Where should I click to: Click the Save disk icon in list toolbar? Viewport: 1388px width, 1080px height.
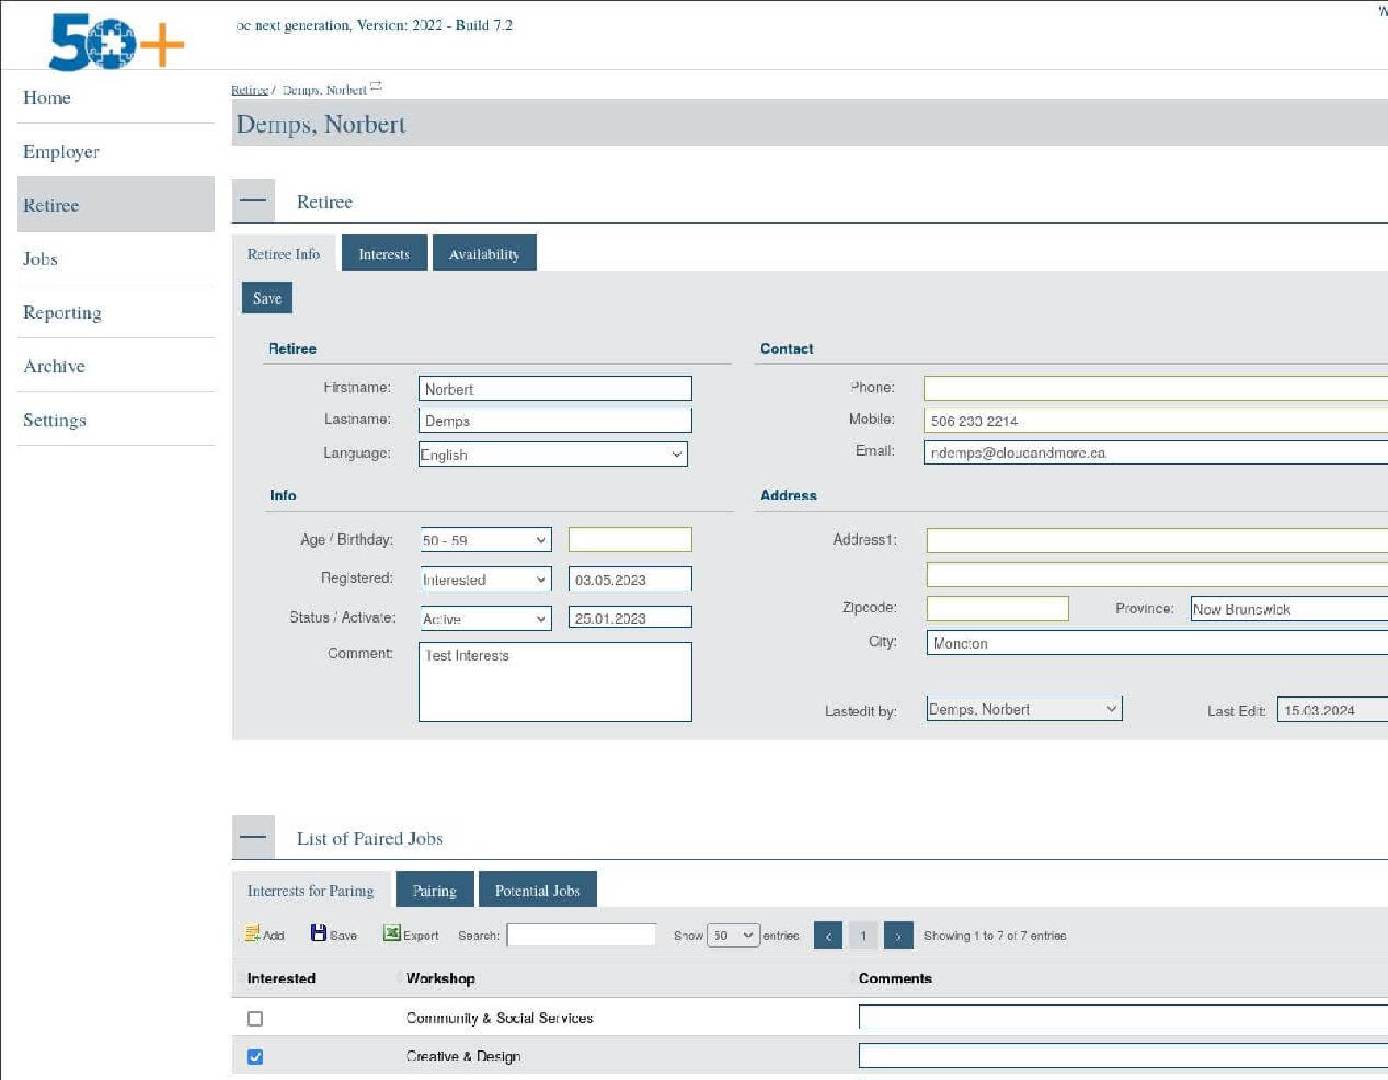point(333,934)
